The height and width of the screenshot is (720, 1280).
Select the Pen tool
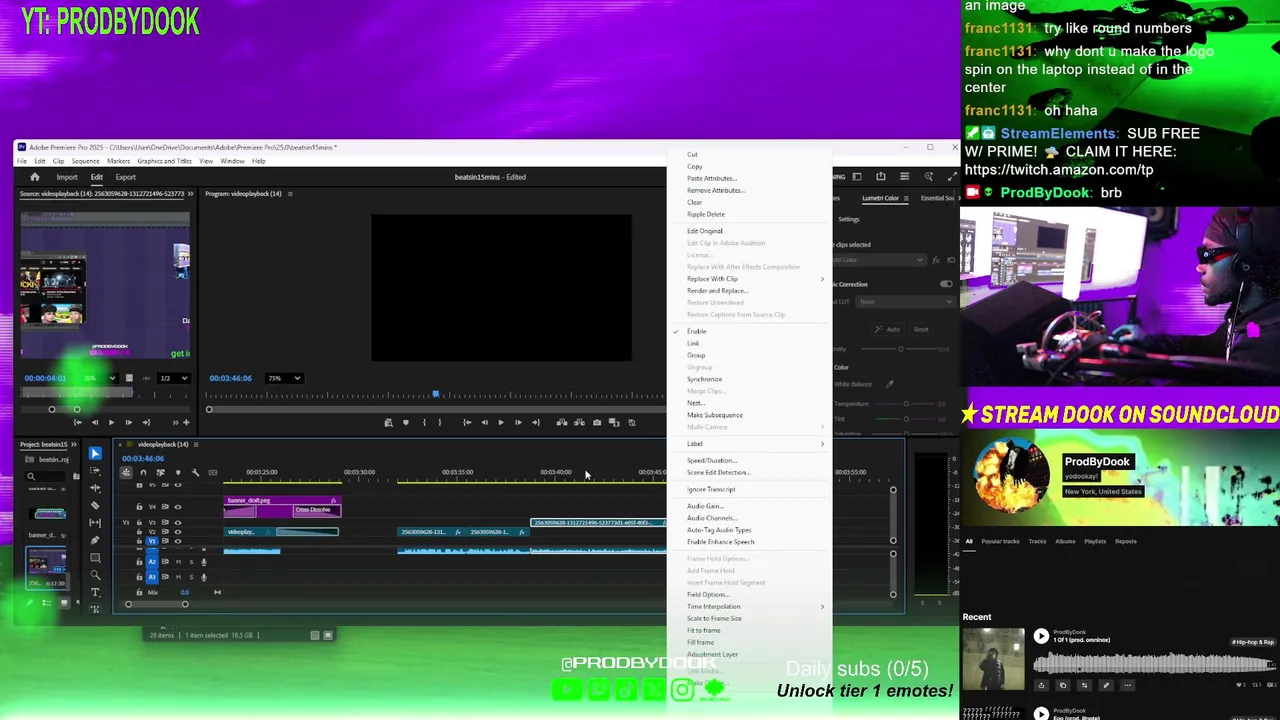tap(95, 541)
